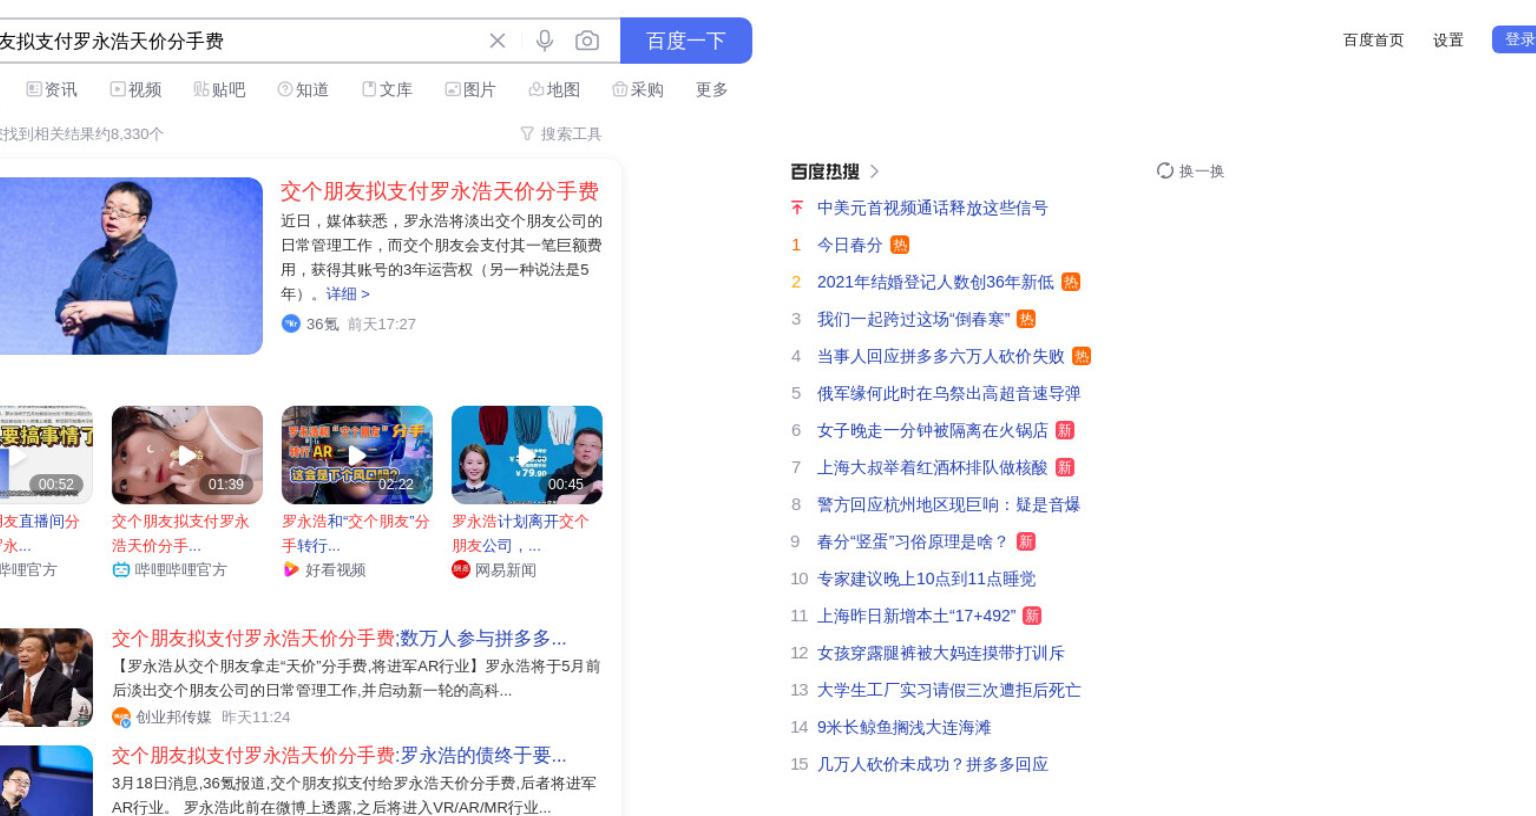This screenshot has width=1536, height=816.
Task: Open hot search 今日春分
Action: point(849,245)
